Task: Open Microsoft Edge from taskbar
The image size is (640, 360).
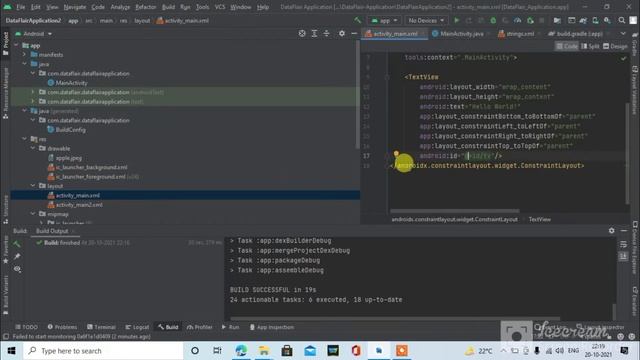Action: [x=241, y=351]
